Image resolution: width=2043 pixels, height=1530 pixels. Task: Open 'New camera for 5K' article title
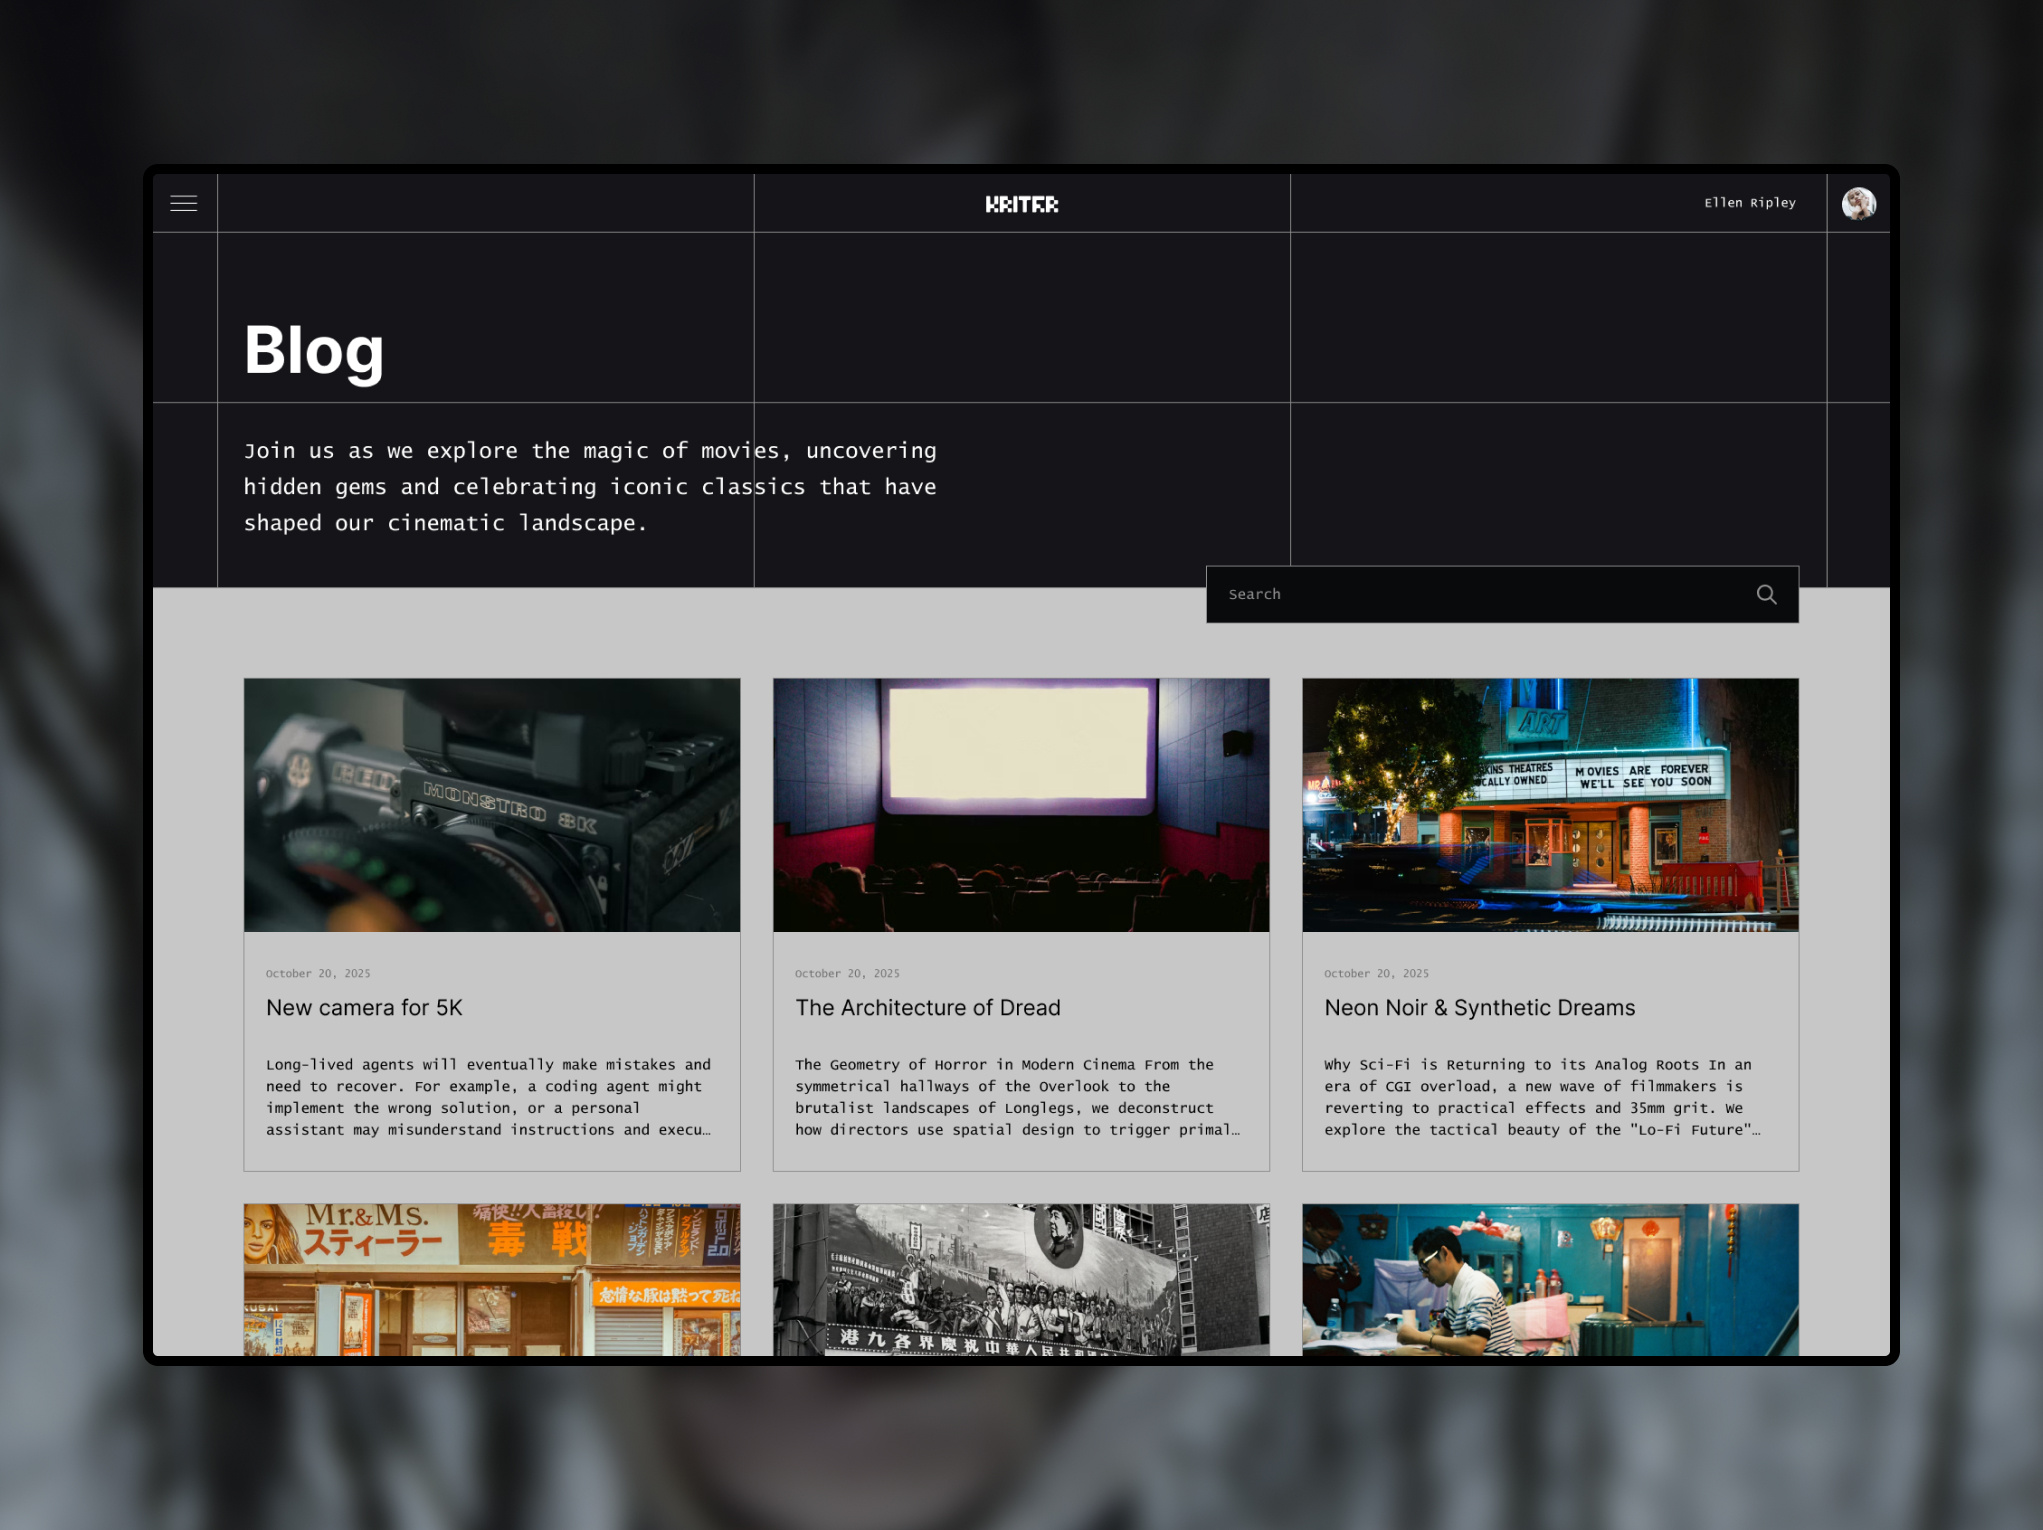(364, 1008)
